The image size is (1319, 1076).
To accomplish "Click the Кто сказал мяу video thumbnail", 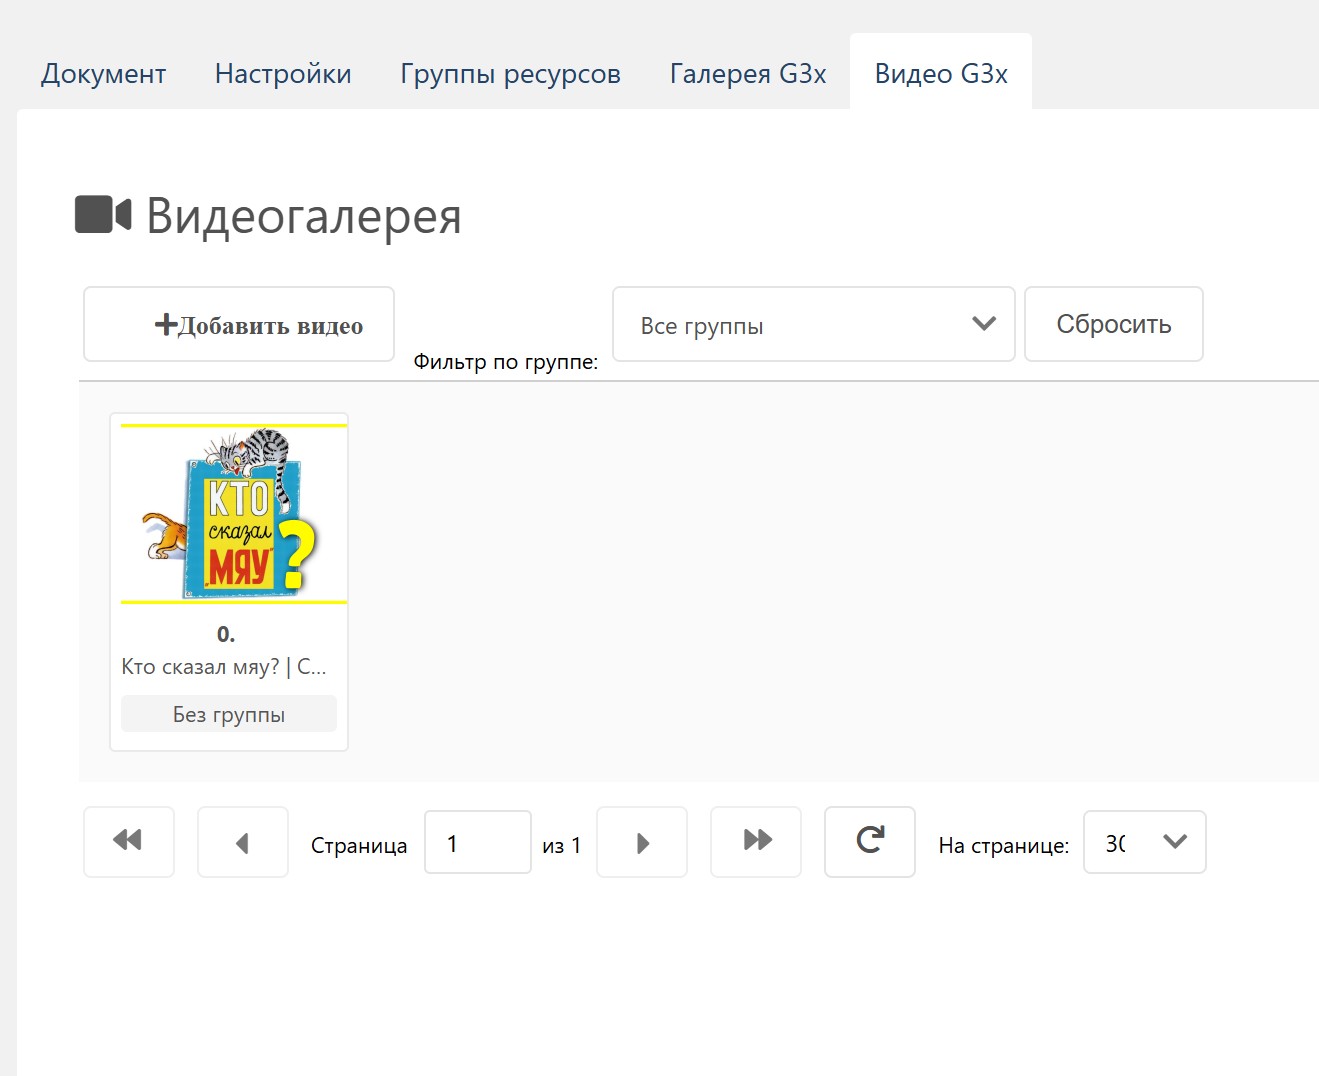I will (x=233, y=514).
